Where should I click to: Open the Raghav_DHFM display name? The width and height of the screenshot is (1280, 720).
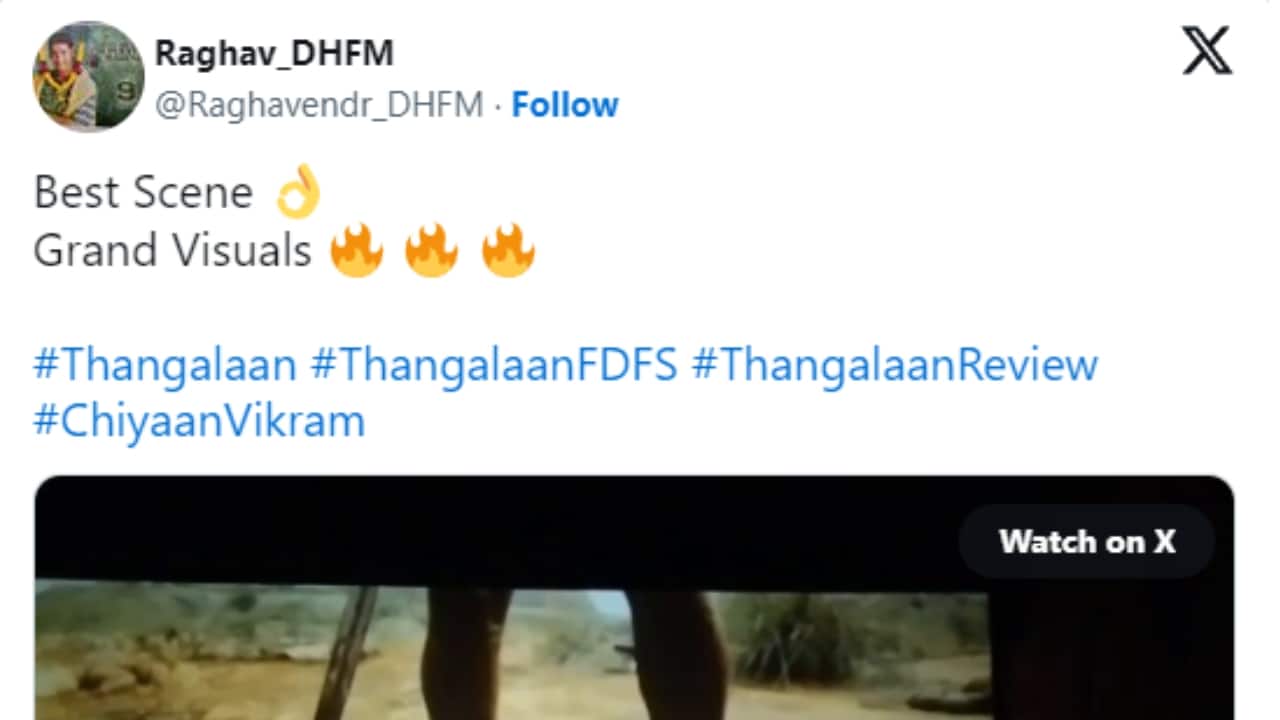click(x=274, y=54)
